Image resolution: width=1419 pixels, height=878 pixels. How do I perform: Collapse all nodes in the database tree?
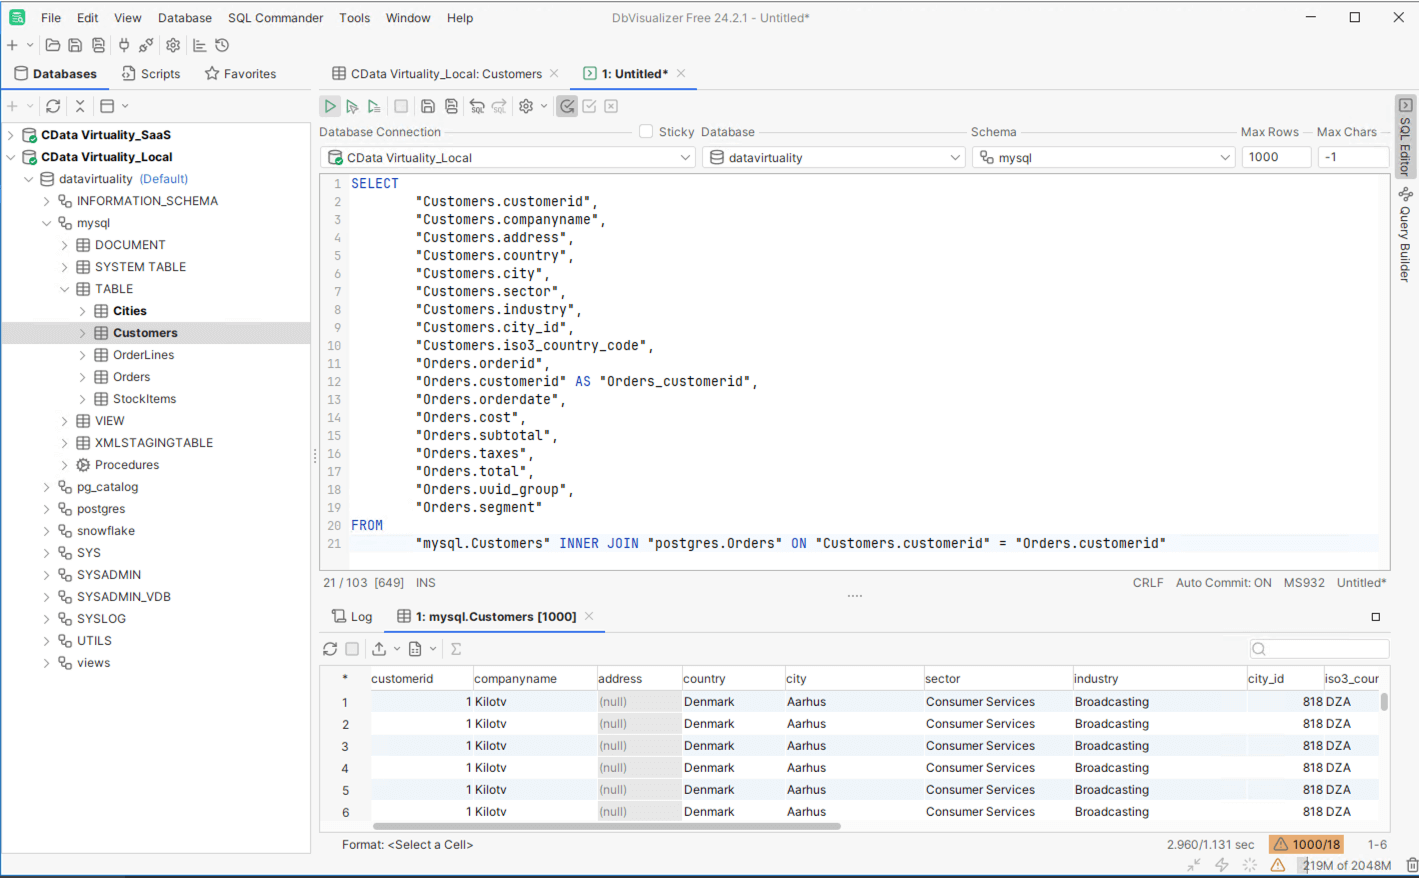(80, 106)
